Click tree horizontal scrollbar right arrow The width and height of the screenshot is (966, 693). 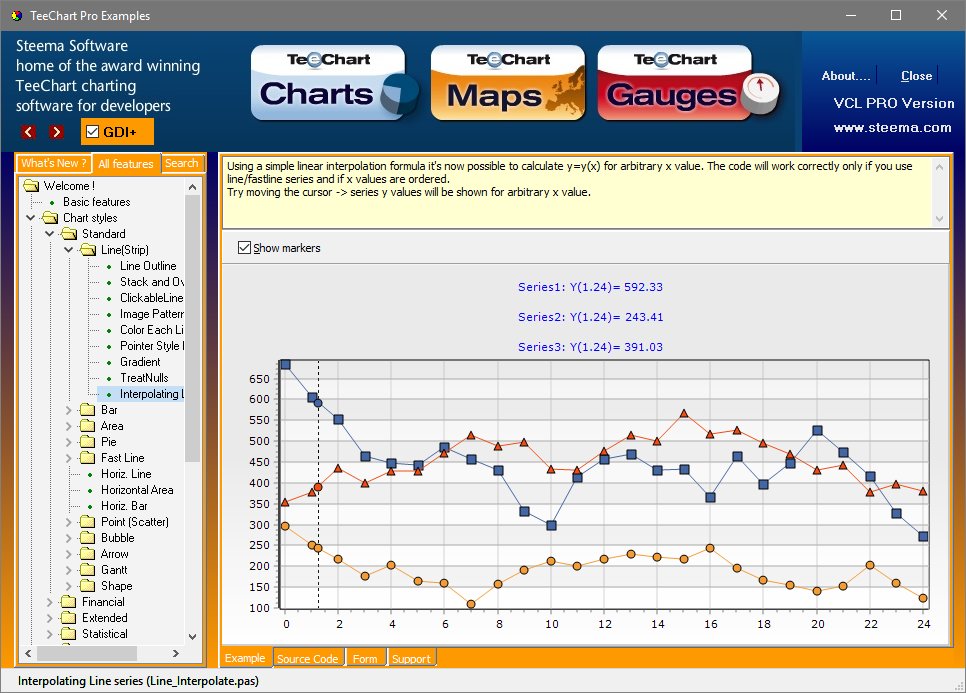click(176, 653)
